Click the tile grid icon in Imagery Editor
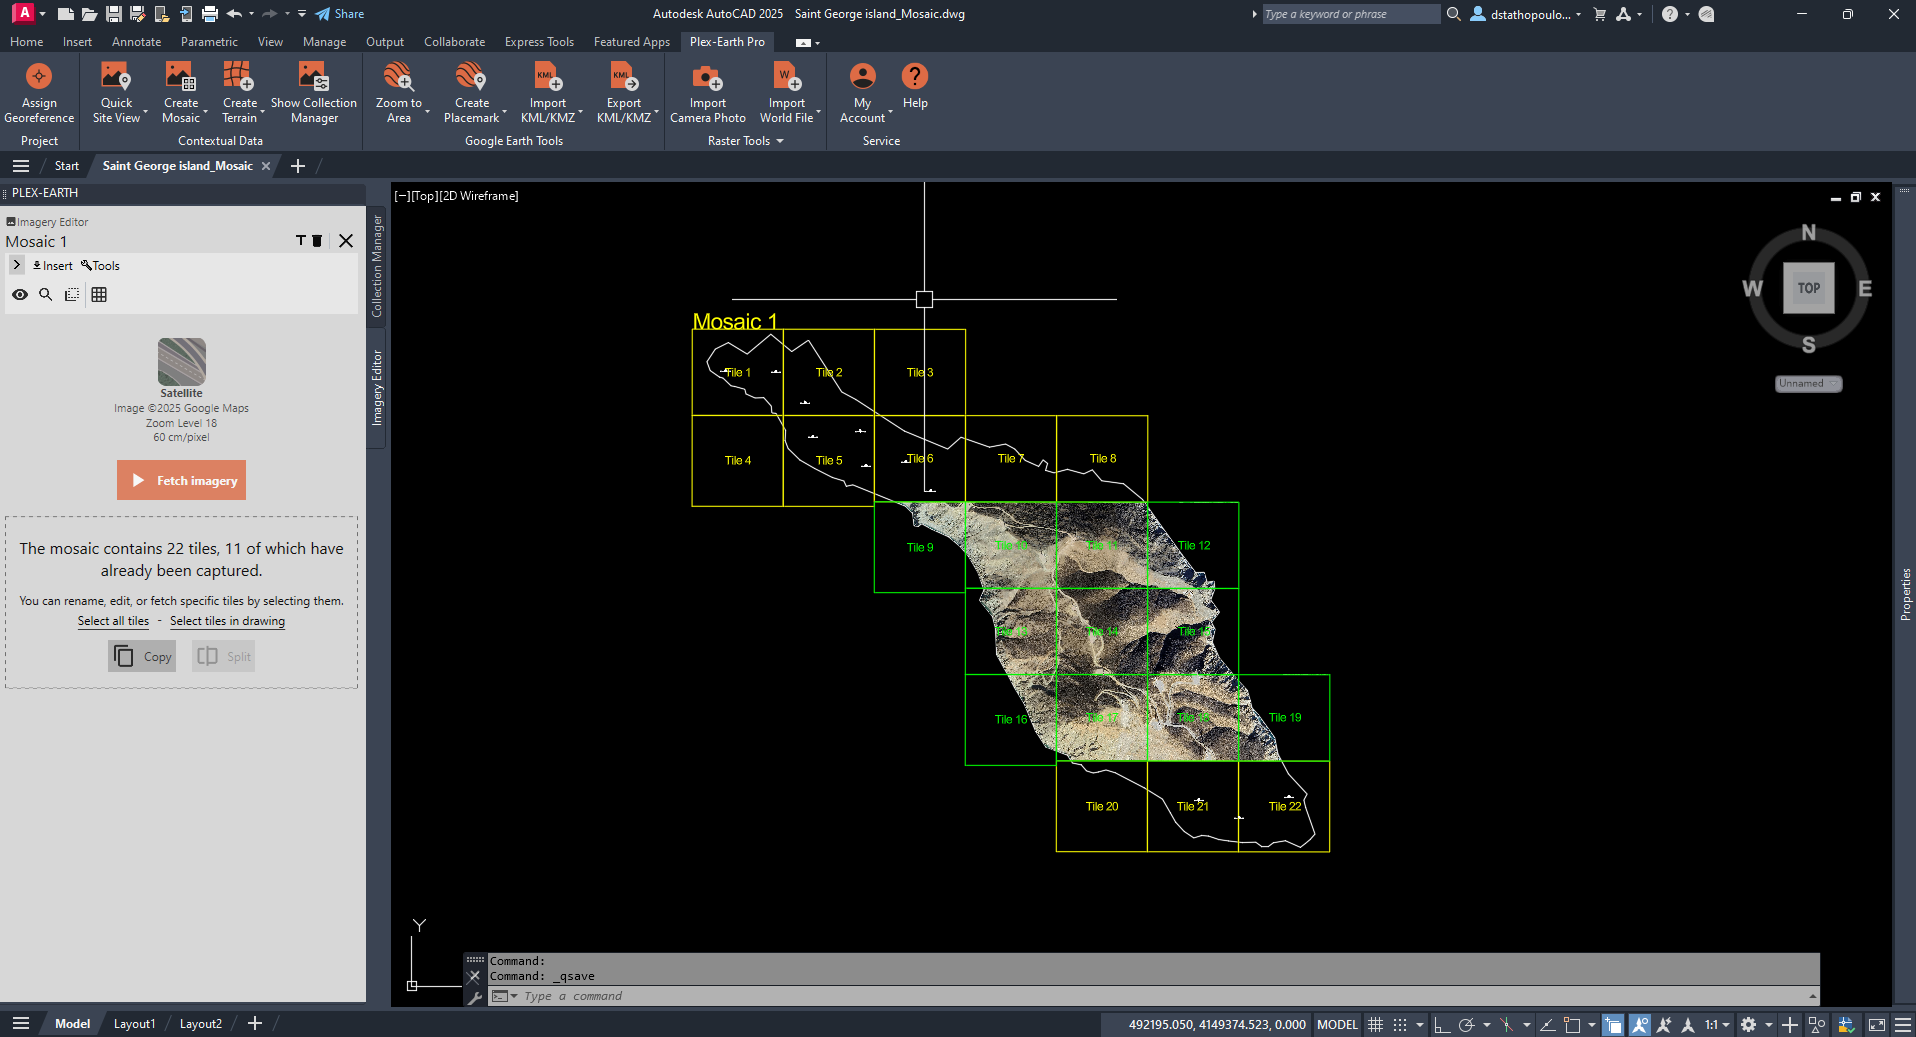The height and width of the screenshot is (1037, 1916). [99, 294]
